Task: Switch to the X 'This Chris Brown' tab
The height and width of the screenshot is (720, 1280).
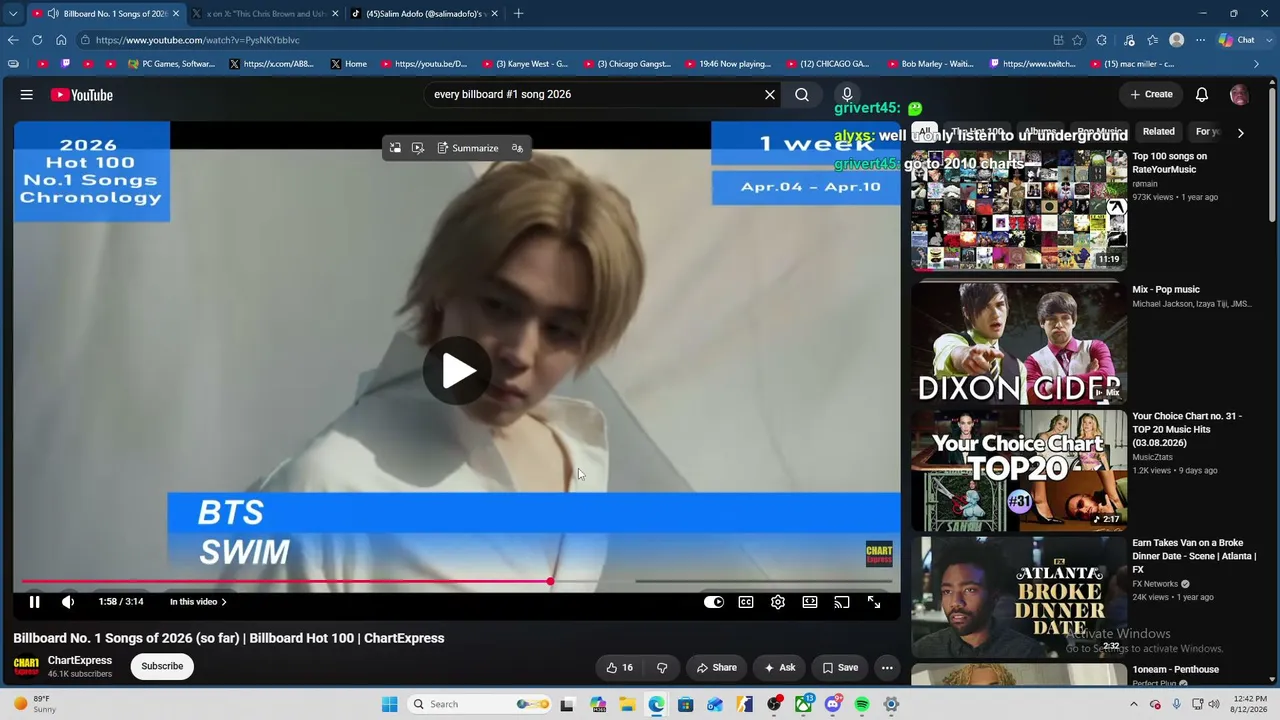Action: point(267,14)
